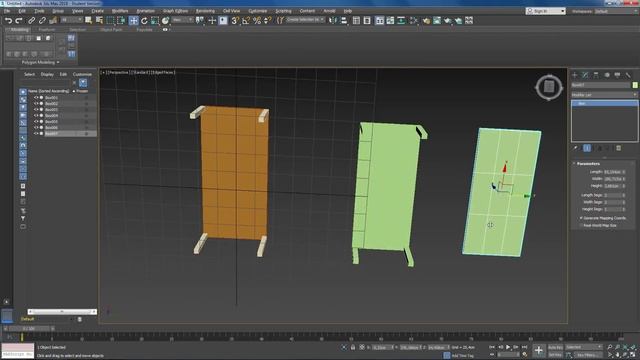Open the Create Selection Set dropdown
Viewport: 640px width, 360px height.
click(x=305, y=20)
